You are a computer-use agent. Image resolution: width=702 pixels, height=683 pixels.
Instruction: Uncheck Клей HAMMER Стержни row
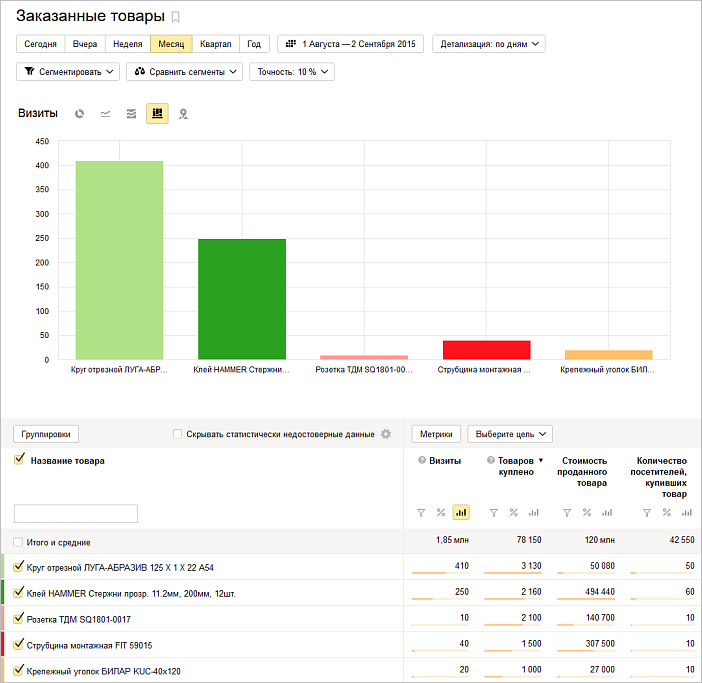click(x=18, y=593)
